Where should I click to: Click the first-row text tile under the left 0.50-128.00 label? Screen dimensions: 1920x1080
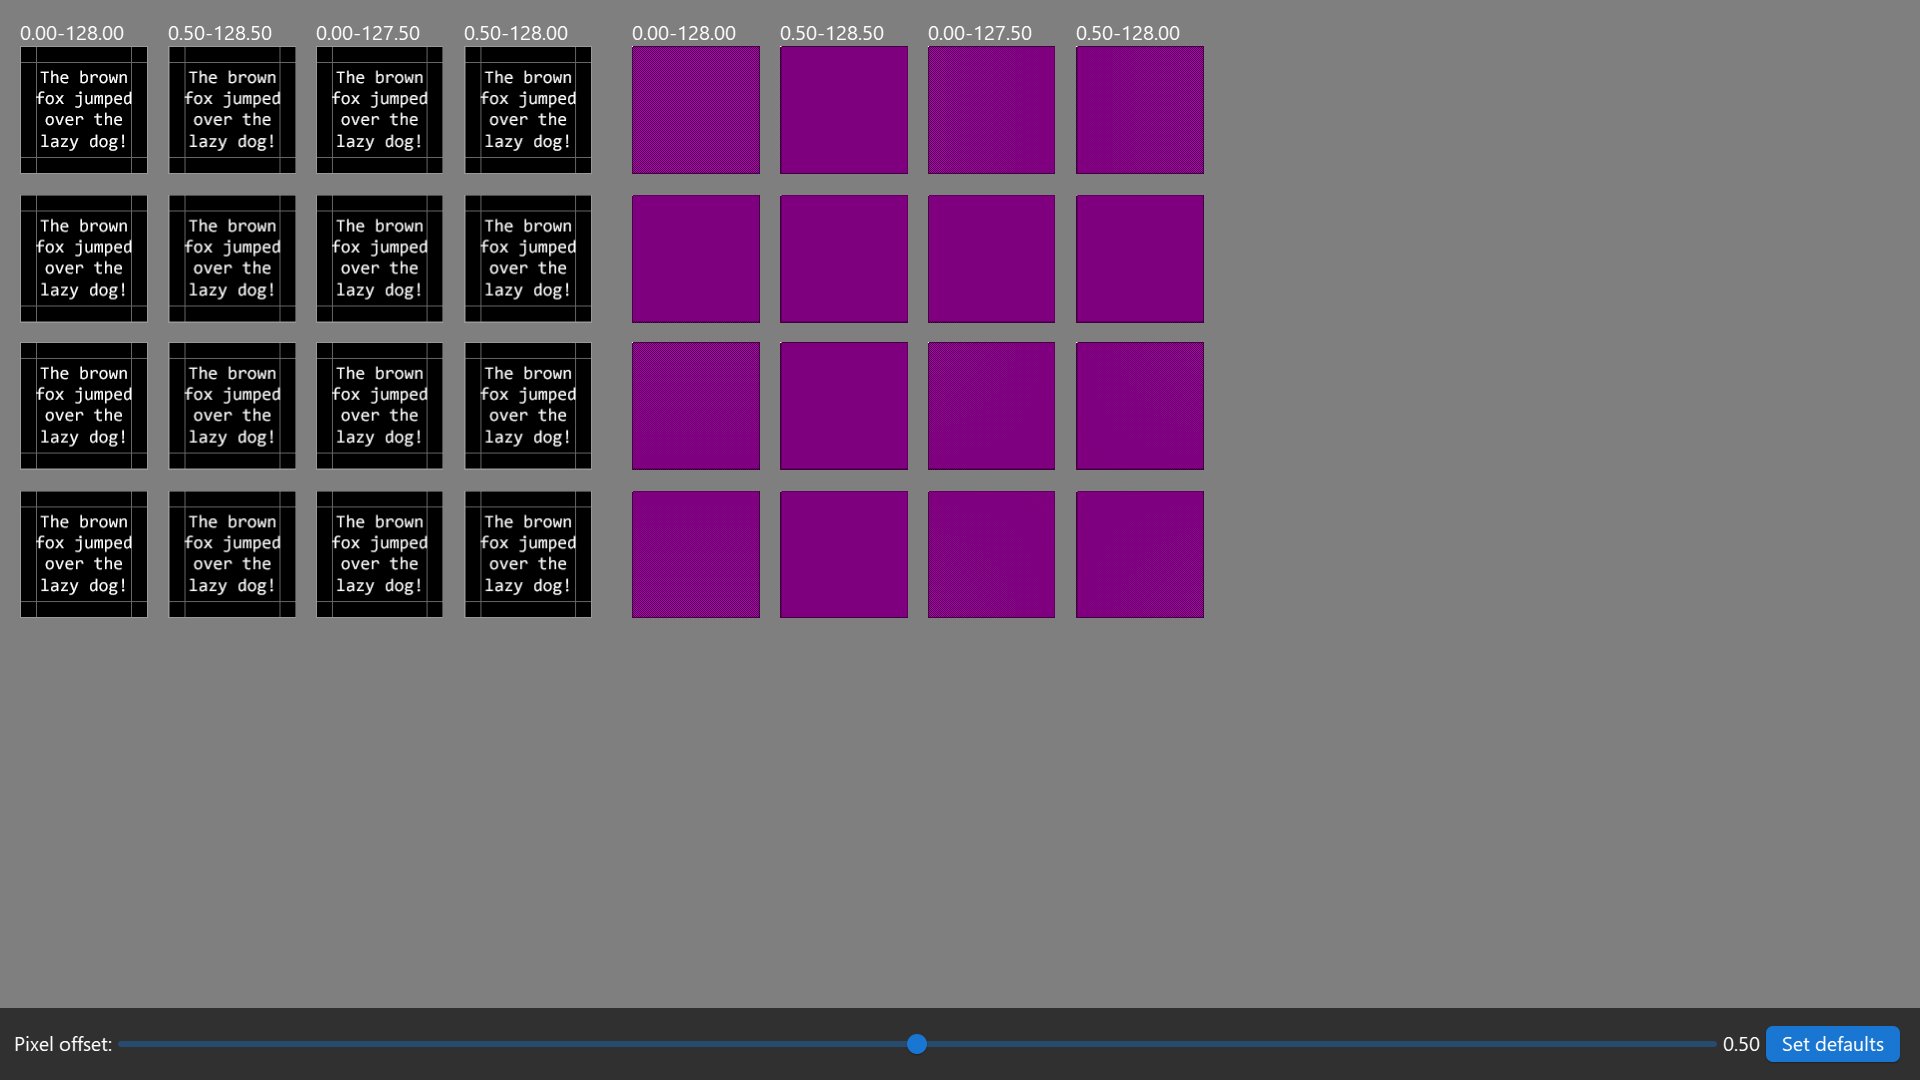click(x=528, y=110)
